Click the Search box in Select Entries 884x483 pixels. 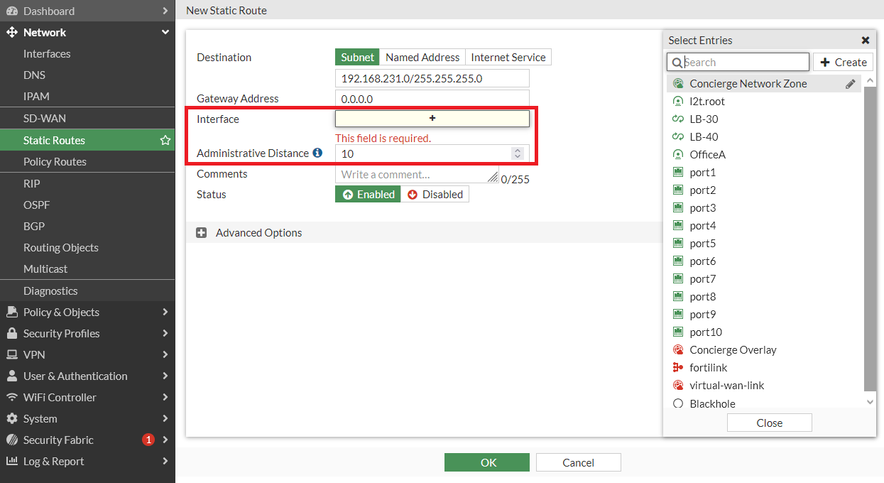click(x=738, y=62)
